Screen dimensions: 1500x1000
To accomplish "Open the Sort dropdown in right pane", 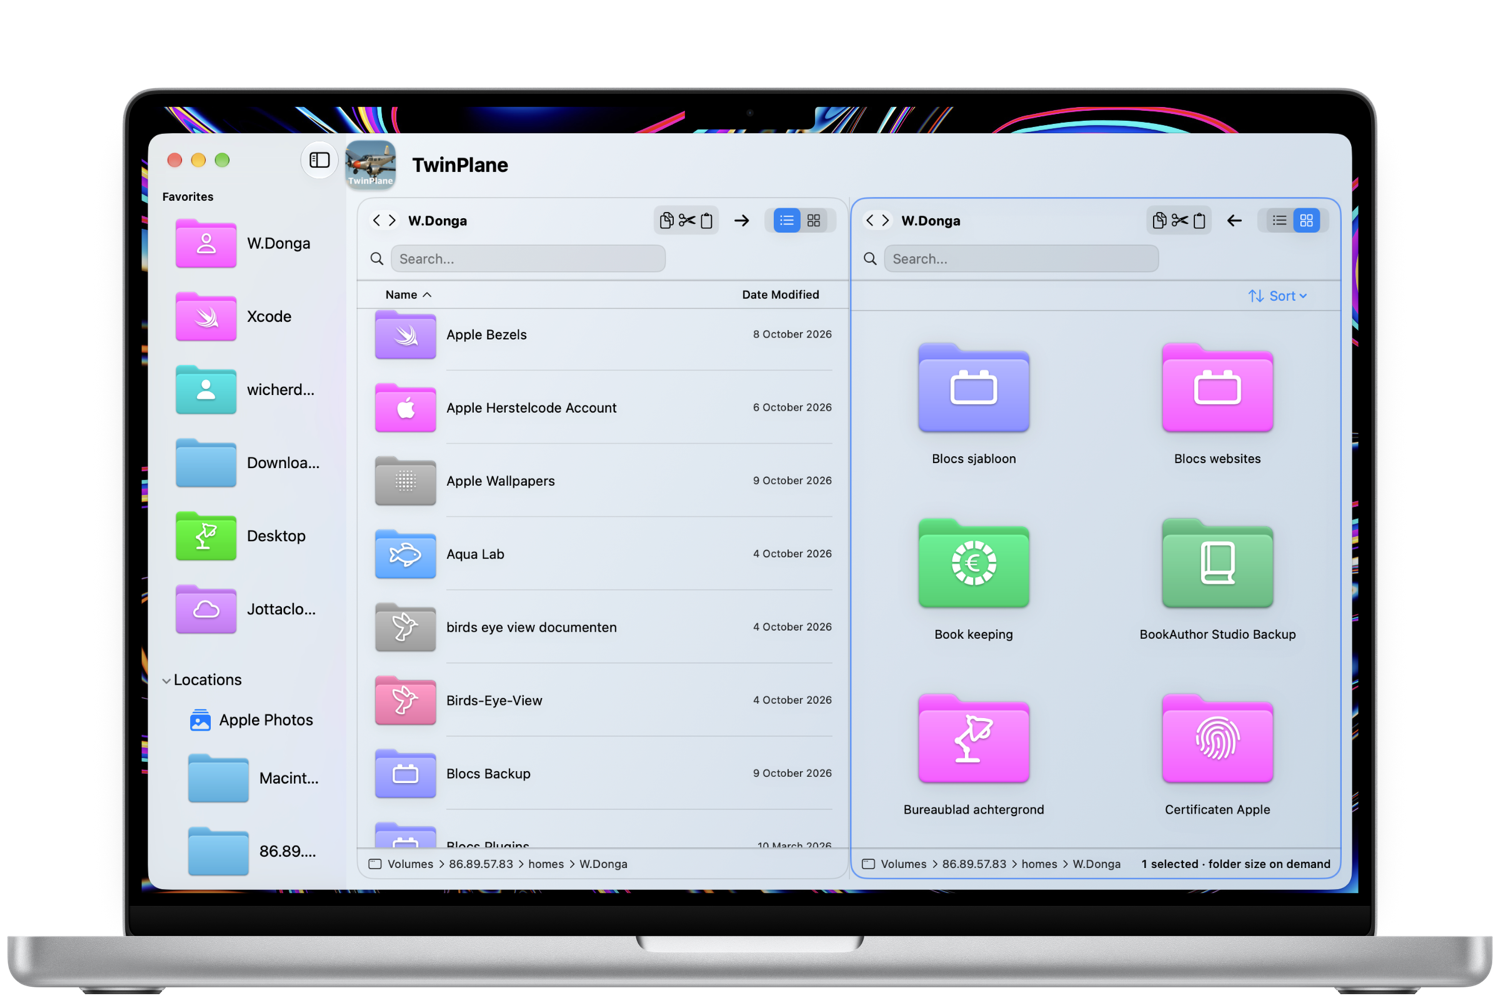I will click(1278, 296).
